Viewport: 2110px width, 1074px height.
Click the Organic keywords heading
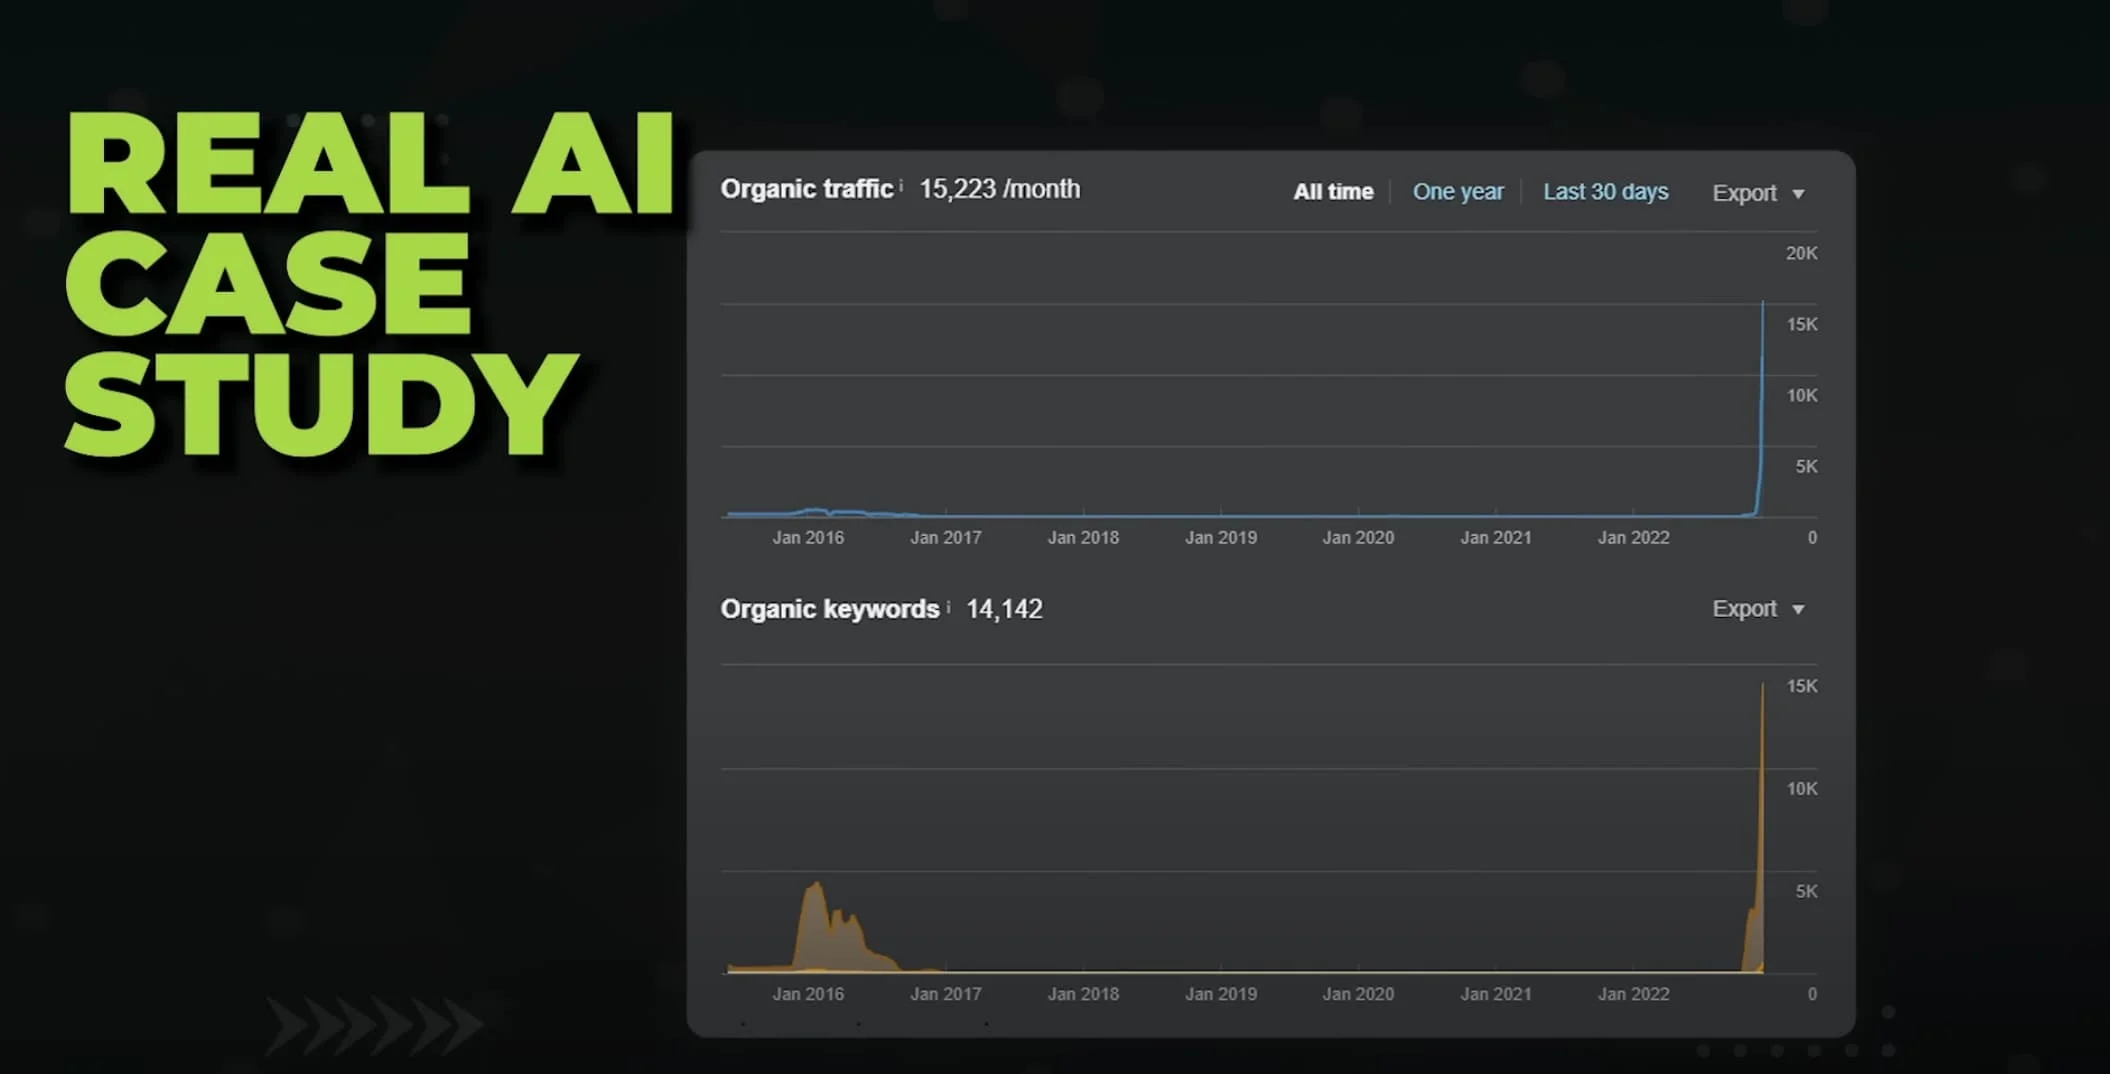point(830,609)
